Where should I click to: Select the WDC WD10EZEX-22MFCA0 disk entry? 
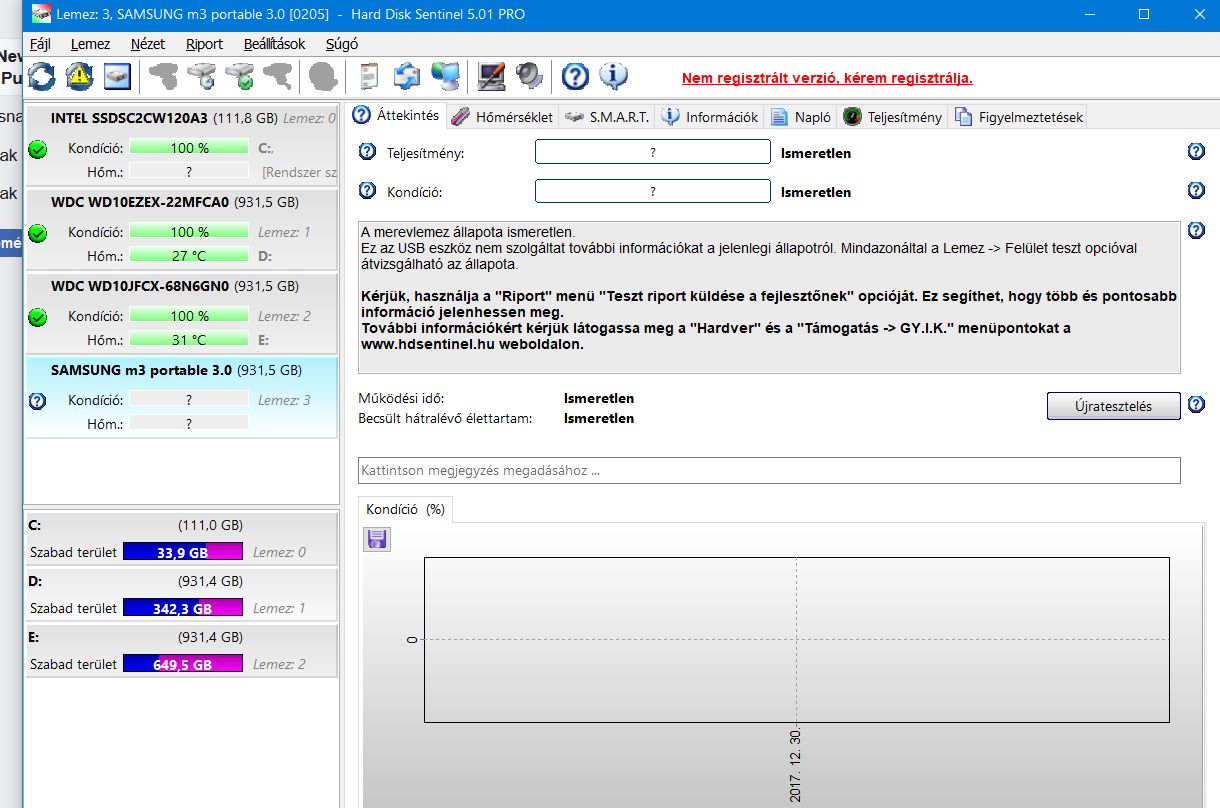pos(181,229)
